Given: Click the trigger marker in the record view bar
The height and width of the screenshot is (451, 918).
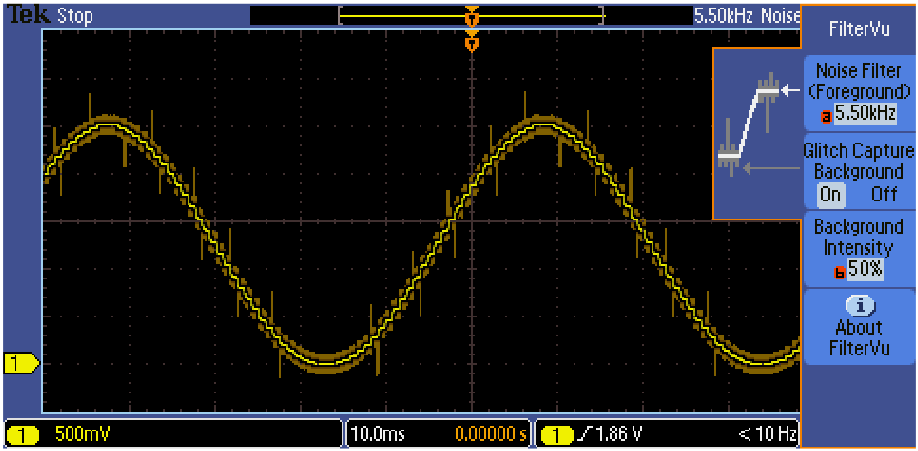Looking at the screenshot, I should [472, 17].
